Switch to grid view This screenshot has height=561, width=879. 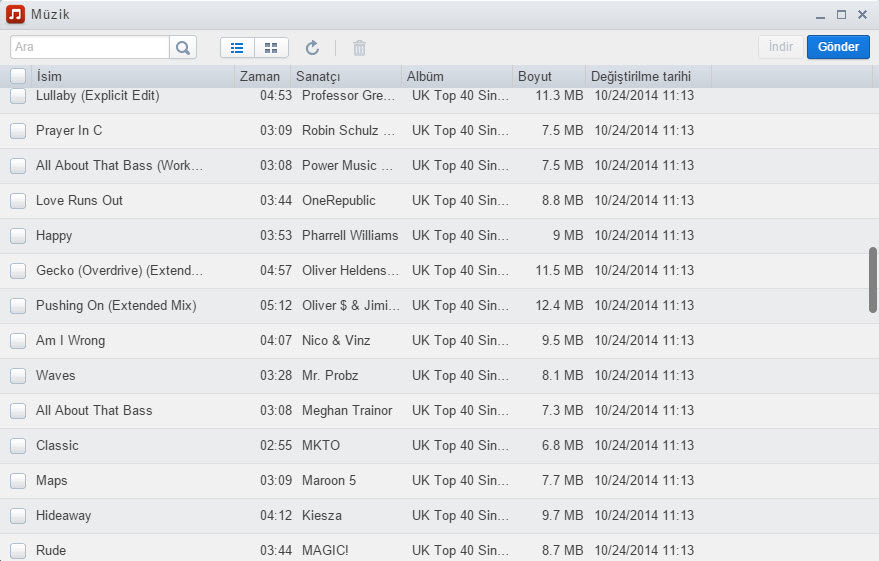271,47
